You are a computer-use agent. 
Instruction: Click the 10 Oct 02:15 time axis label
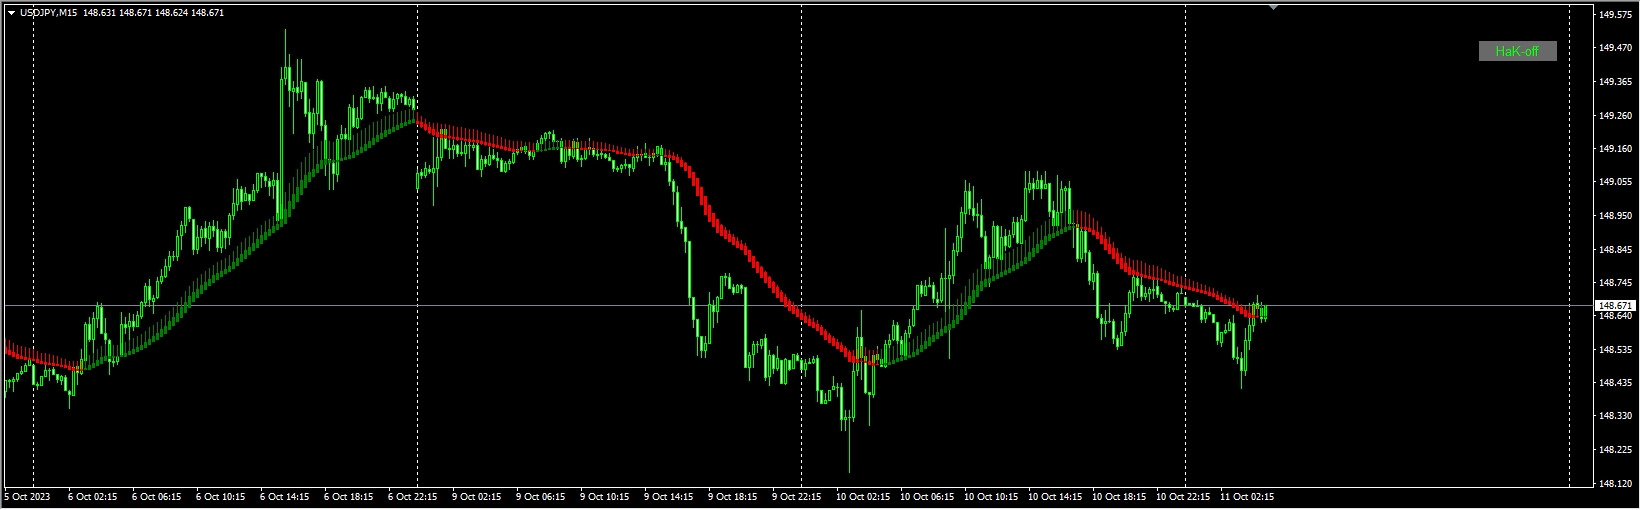[863, 496]
